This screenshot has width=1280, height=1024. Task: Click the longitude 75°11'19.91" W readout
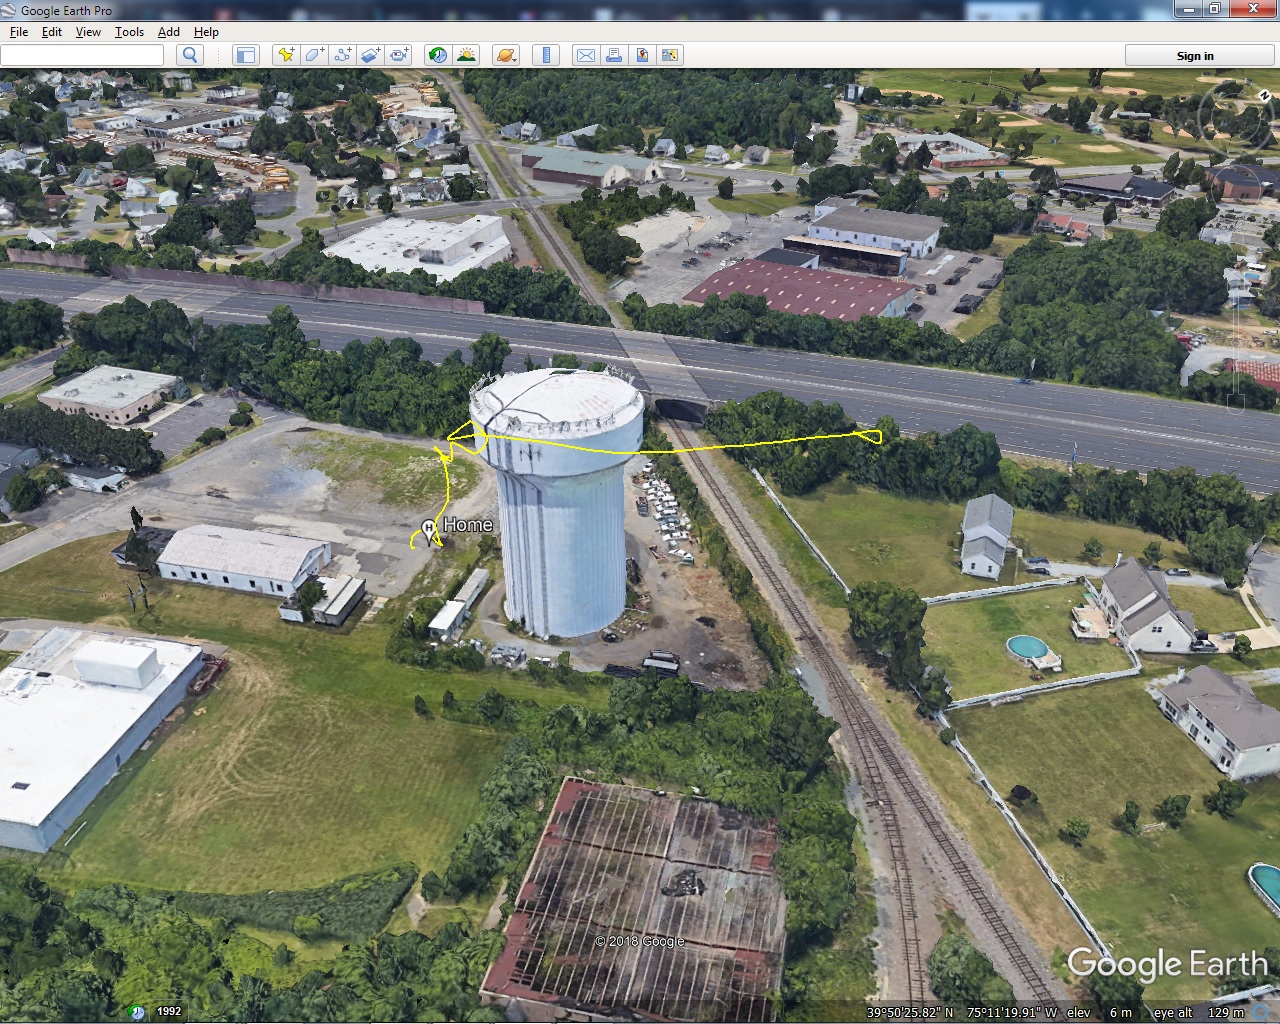coord(1013,1012)
